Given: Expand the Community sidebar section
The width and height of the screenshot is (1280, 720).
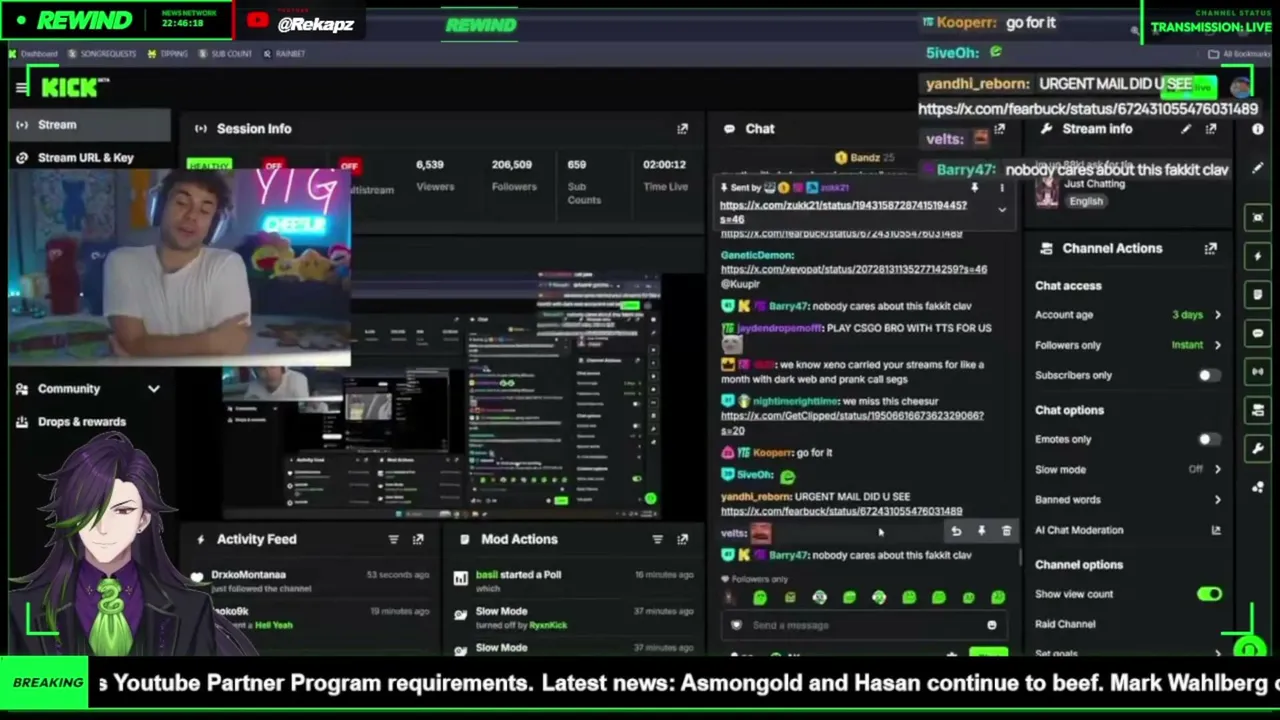Looking at the screenshot, I should pyautogui.click(x=88, y=389).
